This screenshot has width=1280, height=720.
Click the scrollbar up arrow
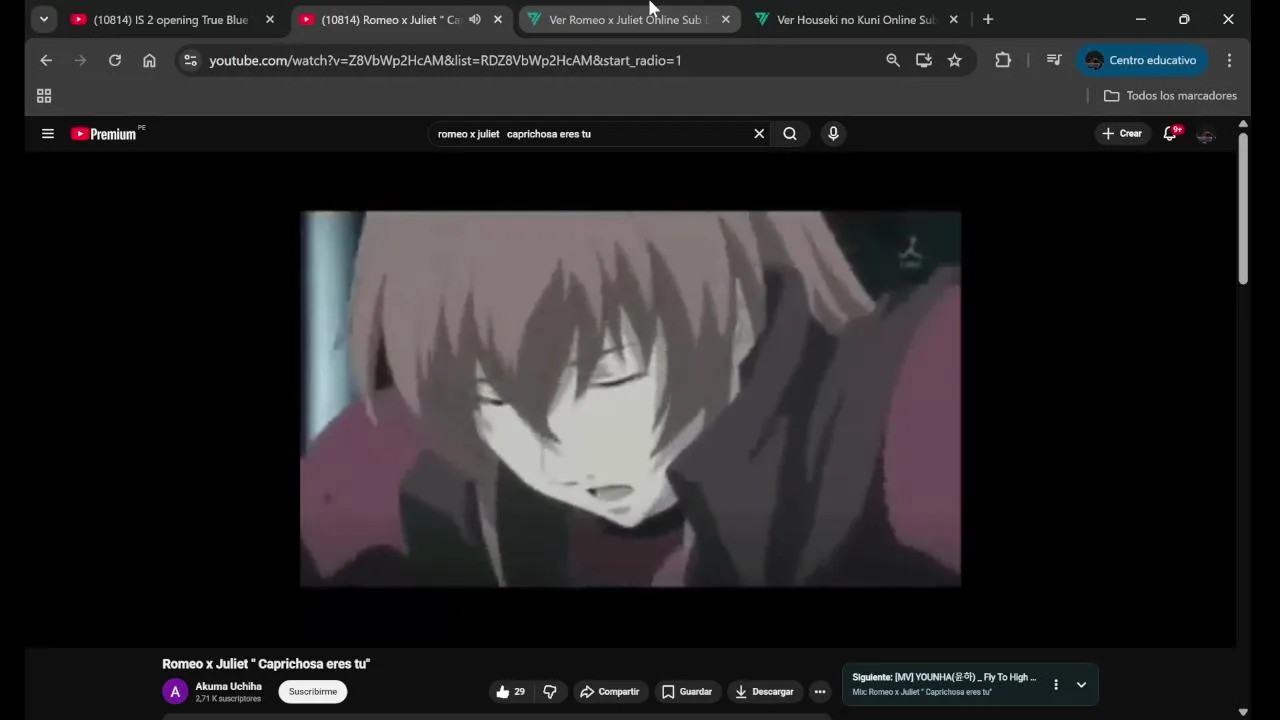(x=1243, y=124)
